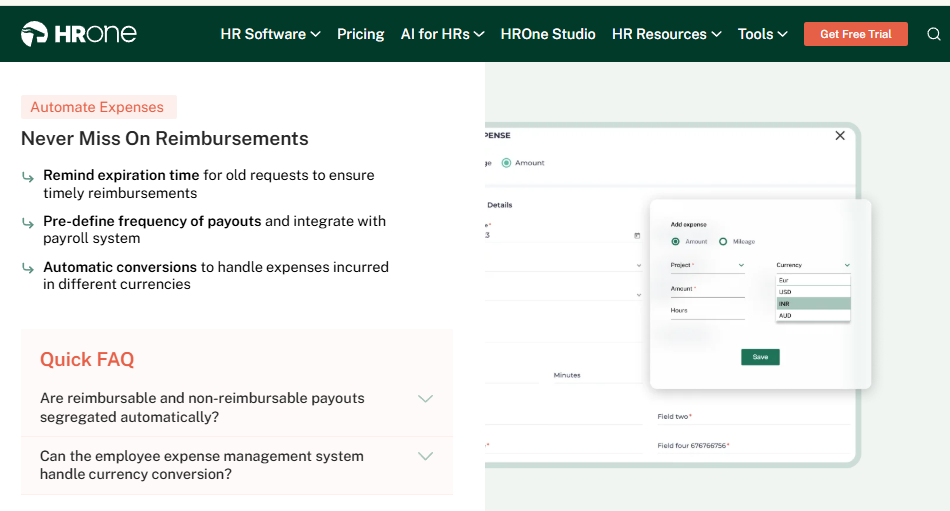Select the Mileage radio button
The image size is (950, 511).
[723, 241]
